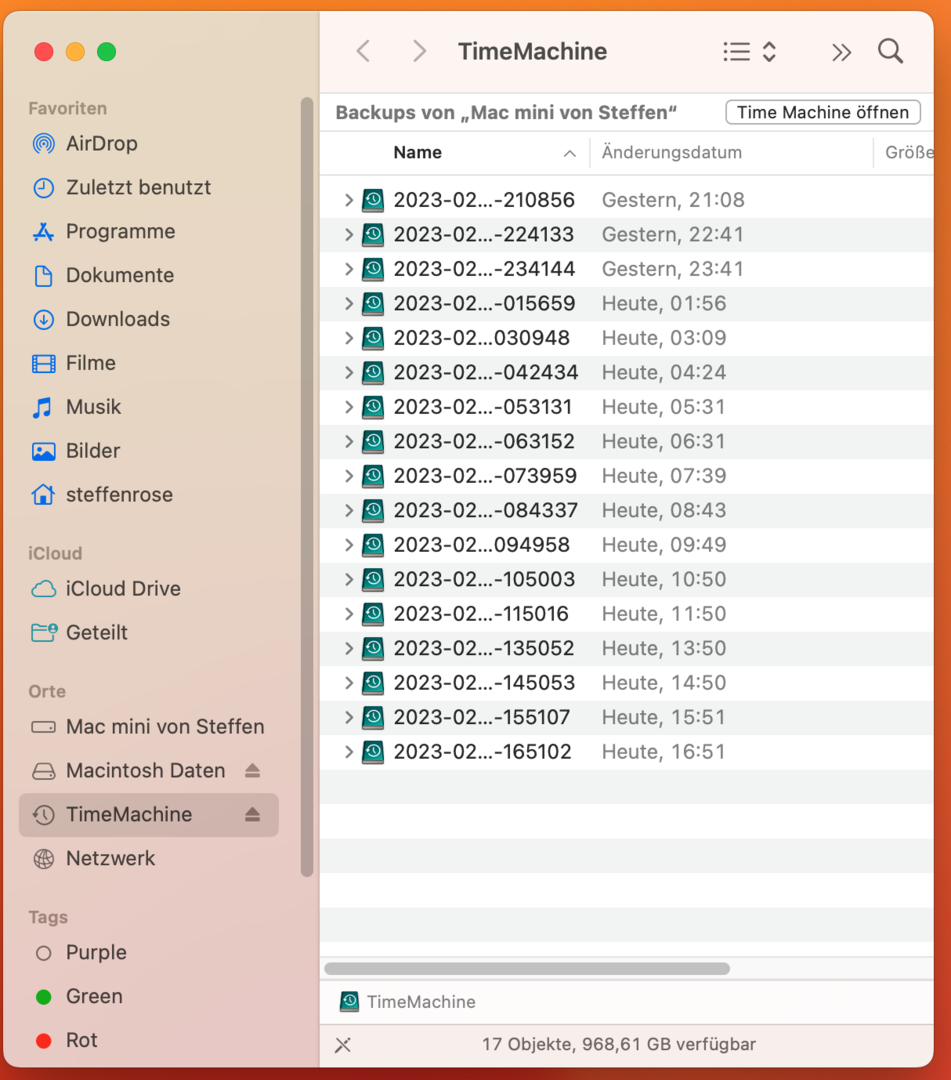The width and height of the screenshot is (951, 1080).
Task: Open the Dokumente folder
Action: [119, 276]
